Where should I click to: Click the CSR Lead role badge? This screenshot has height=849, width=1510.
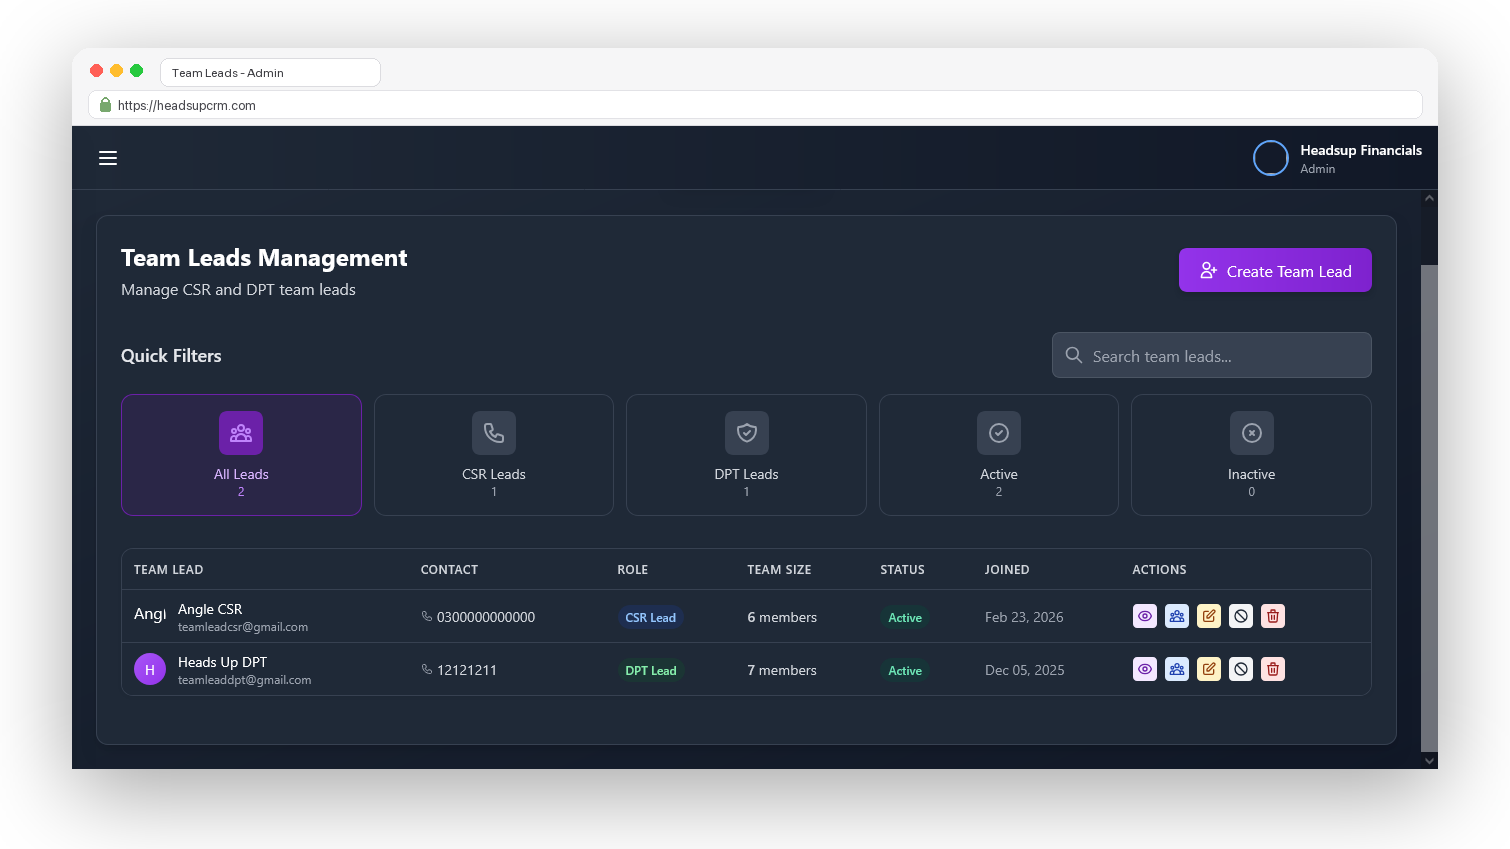click(x=651, y=617)
